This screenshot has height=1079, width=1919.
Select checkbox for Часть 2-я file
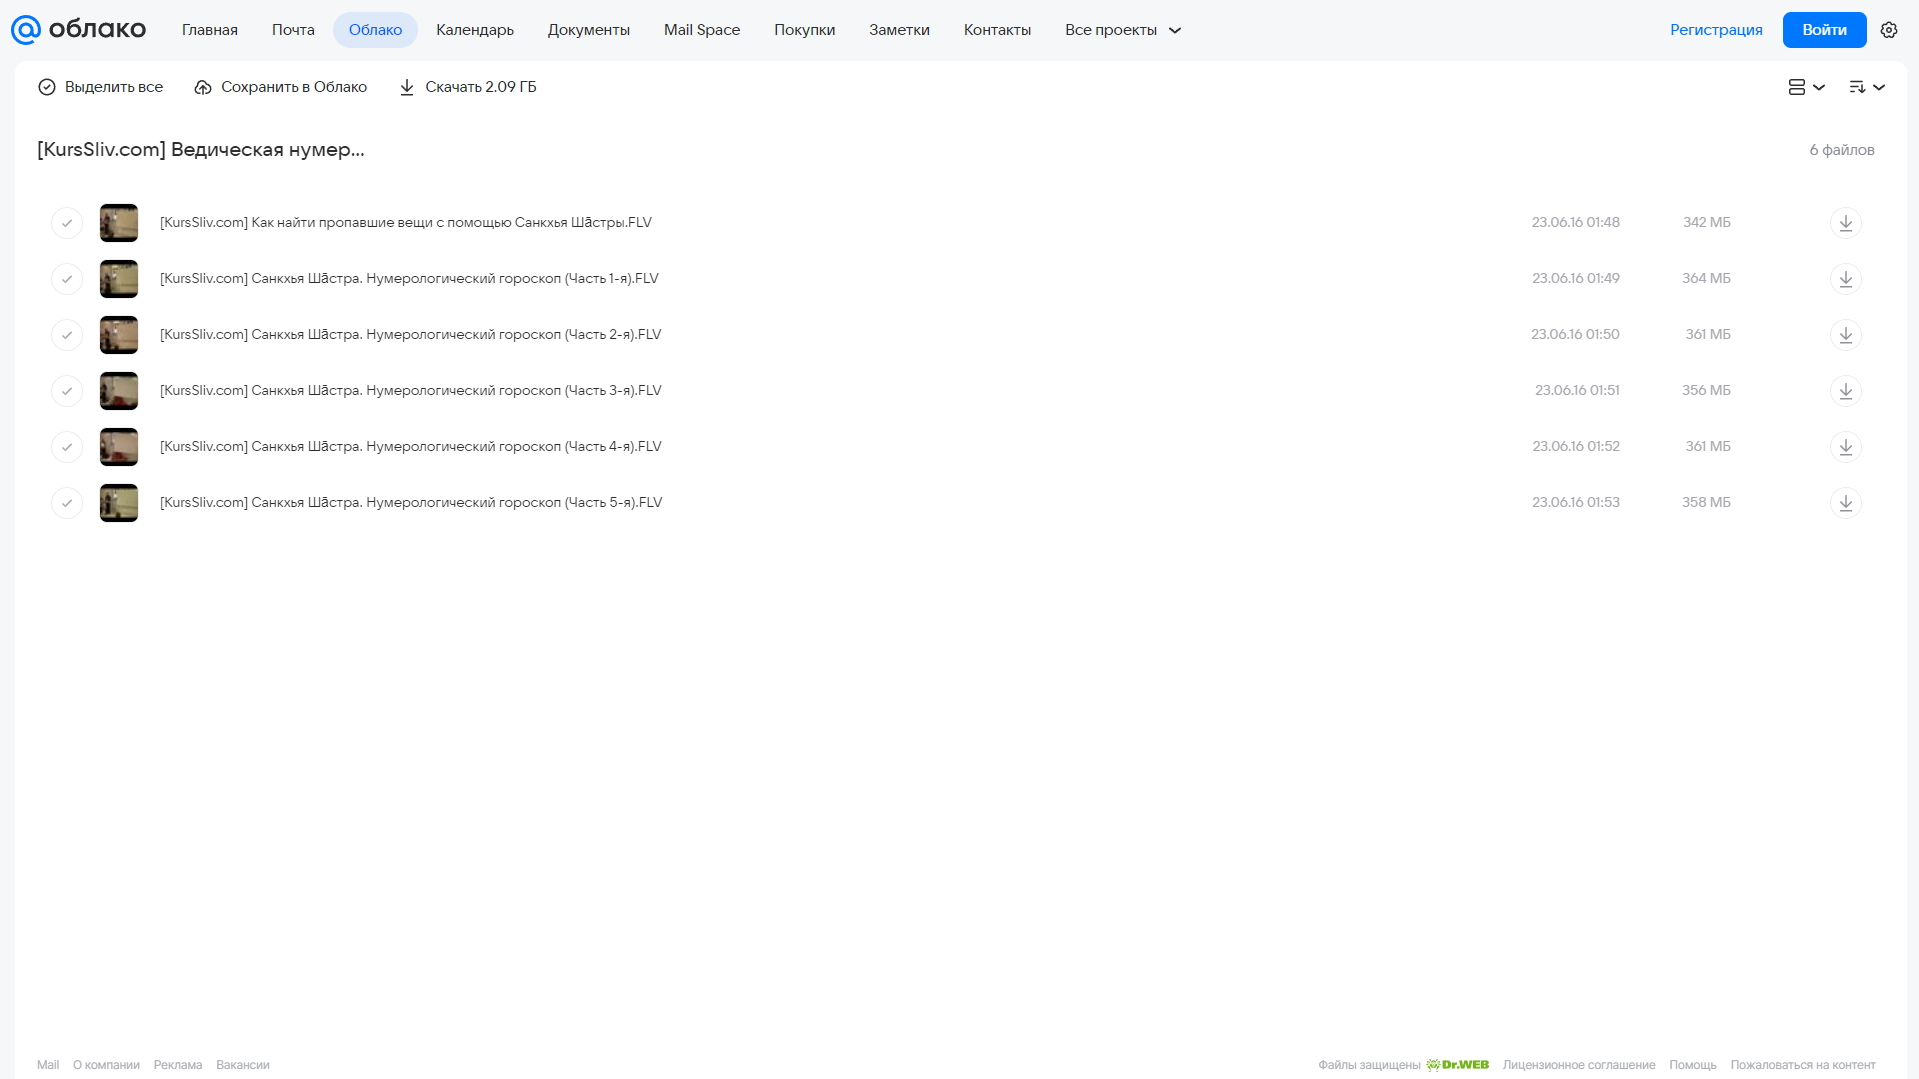point(67,335)
